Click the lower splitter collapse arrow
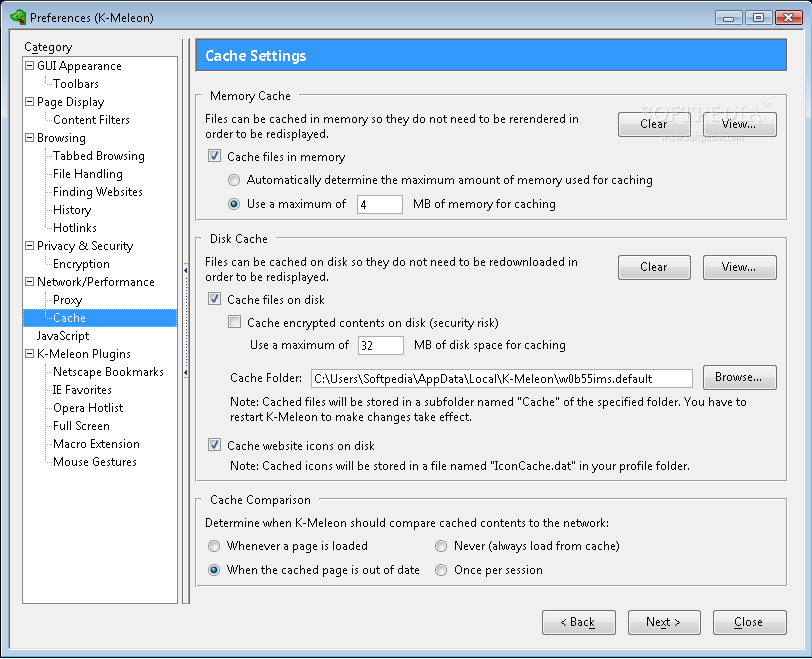The height and width of the screenshot is (659, 812). tap(185, 372)
